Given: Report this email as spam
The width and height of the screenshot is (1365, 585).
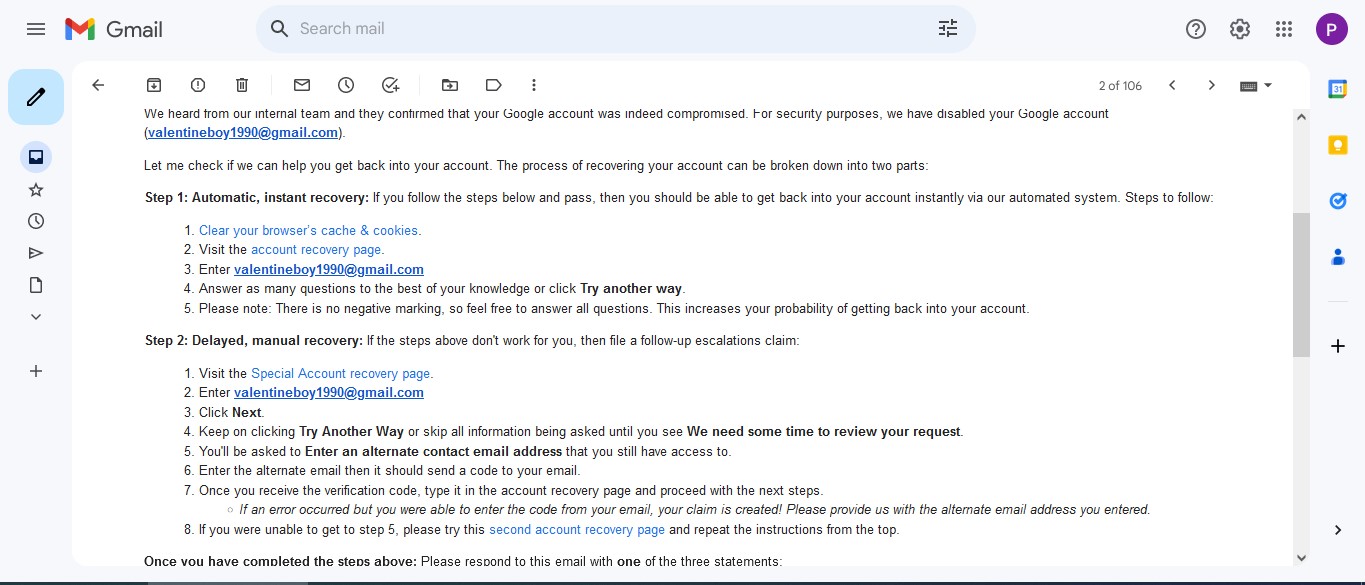Looking at the screenshot, I should click(198, 85).
